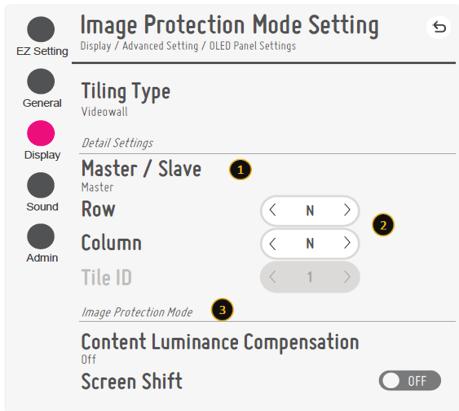Open the Admin circle icon
This screenshot has width=459, height=411.
(41, 236)
